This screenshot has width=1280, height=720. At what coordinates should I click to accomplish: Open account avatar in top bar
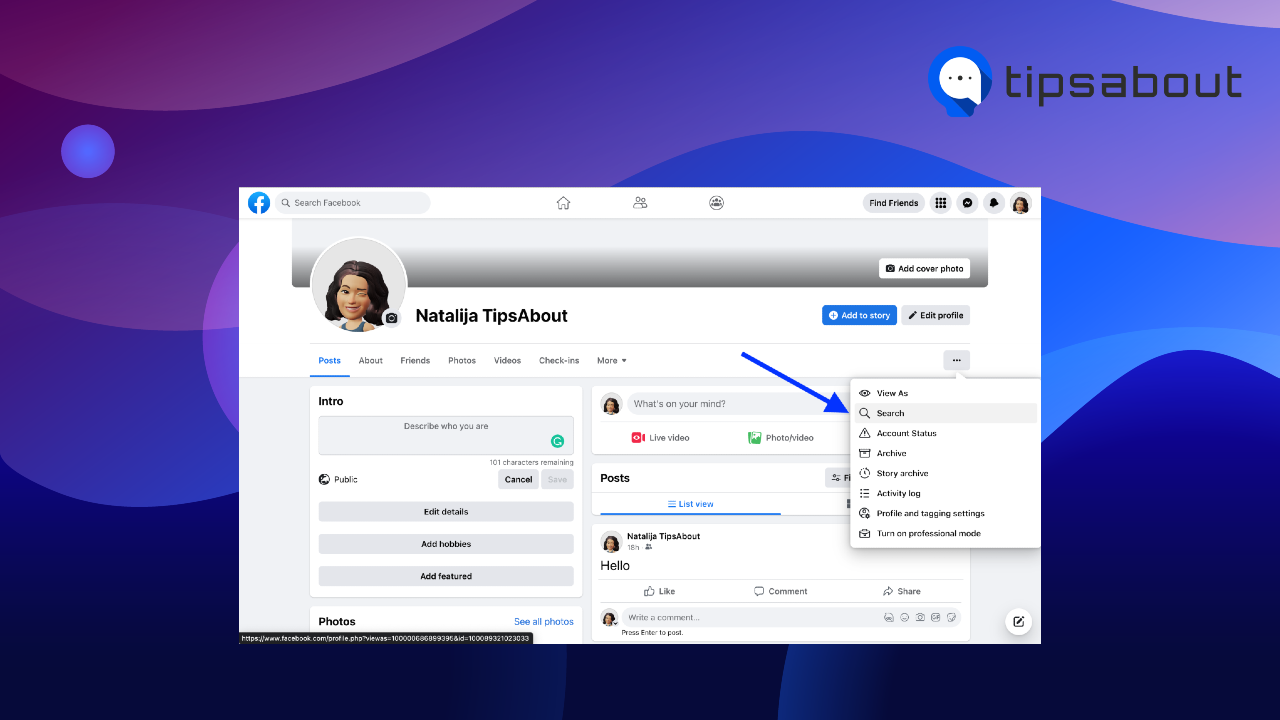point(1020,204)
